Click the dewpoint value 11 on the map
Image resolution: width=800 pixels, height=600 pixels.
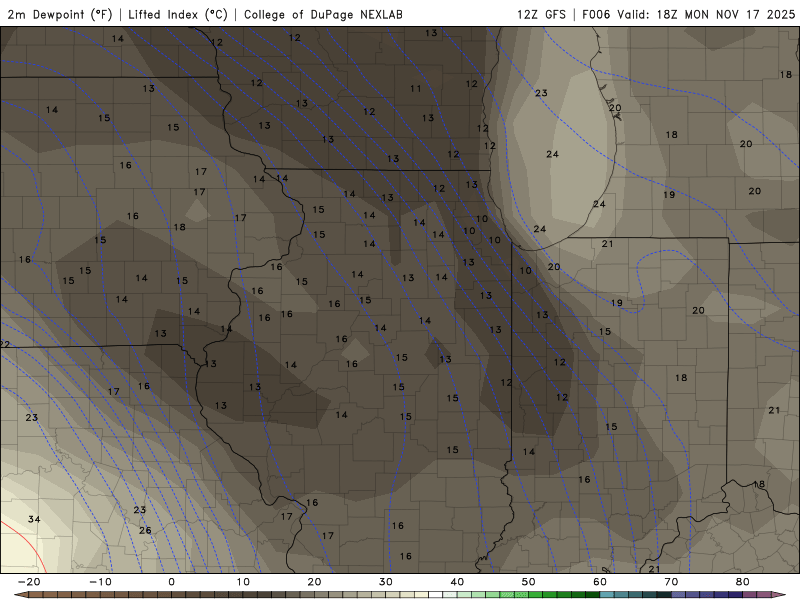tap(416, 89)
